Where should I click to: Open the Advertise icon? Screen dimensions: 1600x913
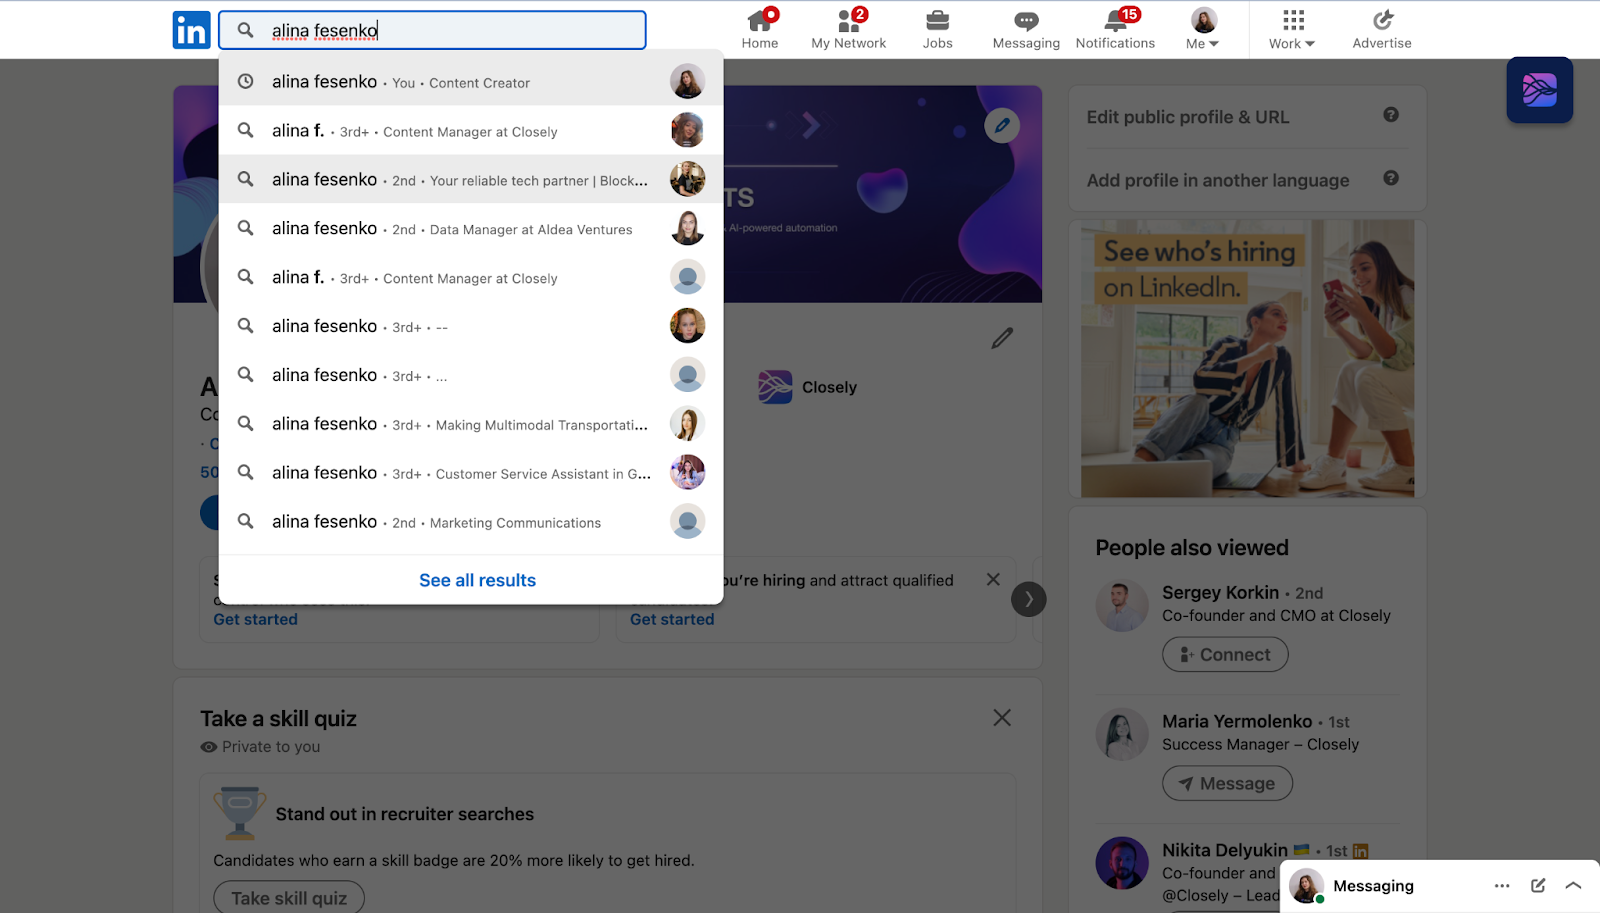pyautogui.click(x=1382, y=28)
